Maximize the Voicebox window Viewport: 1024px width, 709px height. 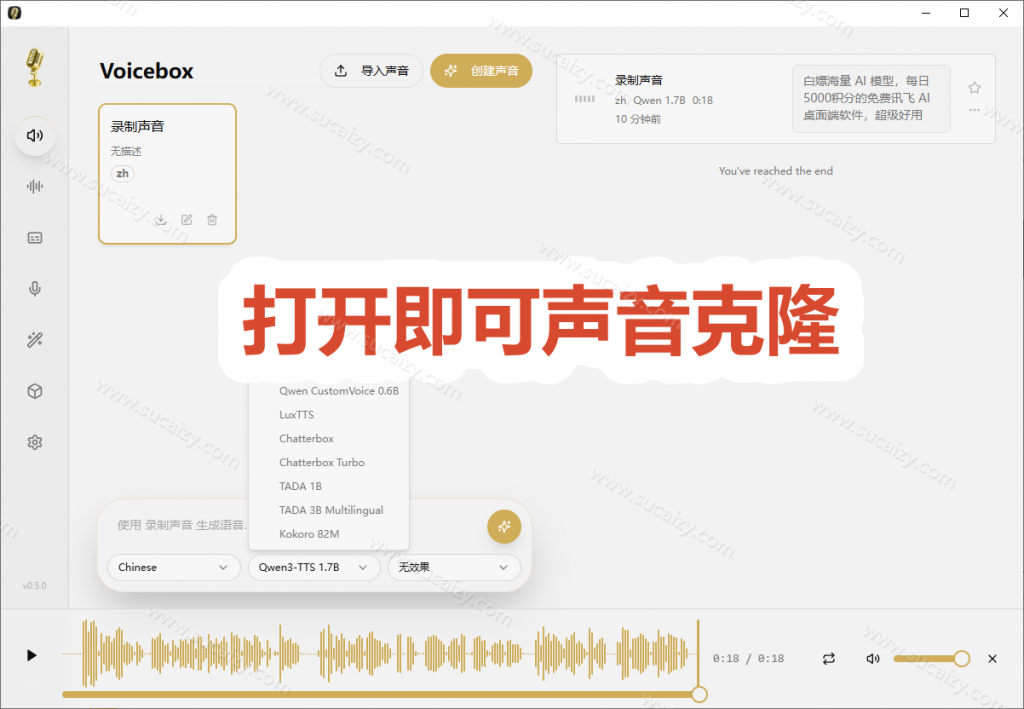[964, 13]
